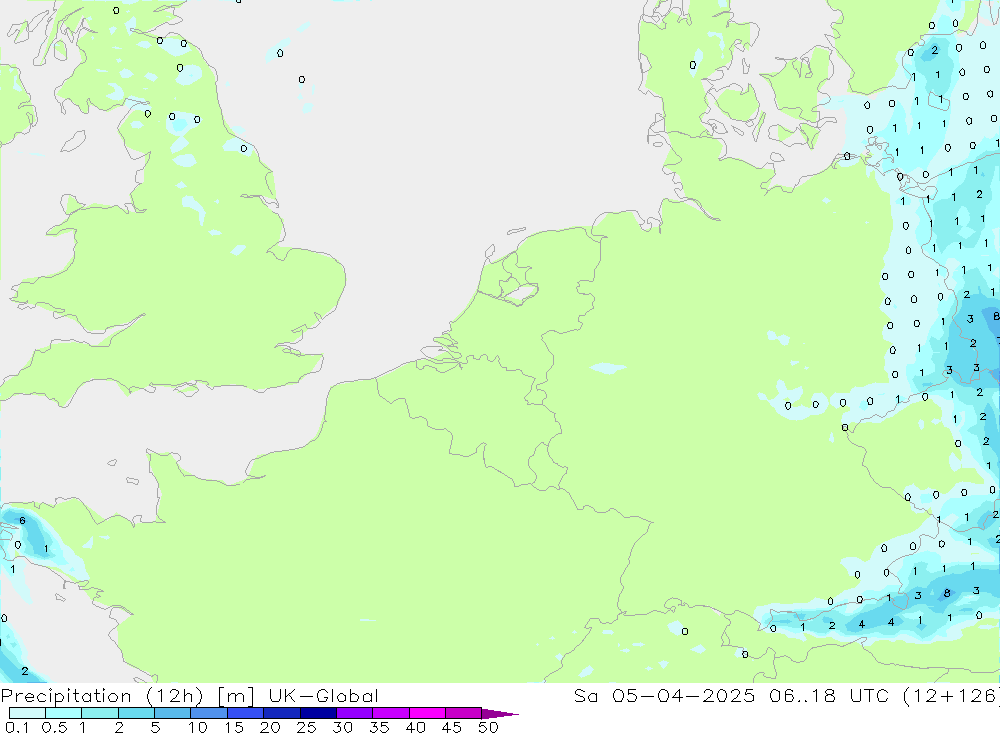Select the 30–35 purple legend swatch
The width and height of the screenshot is (1000, 733).
click(x=355, y=713)
